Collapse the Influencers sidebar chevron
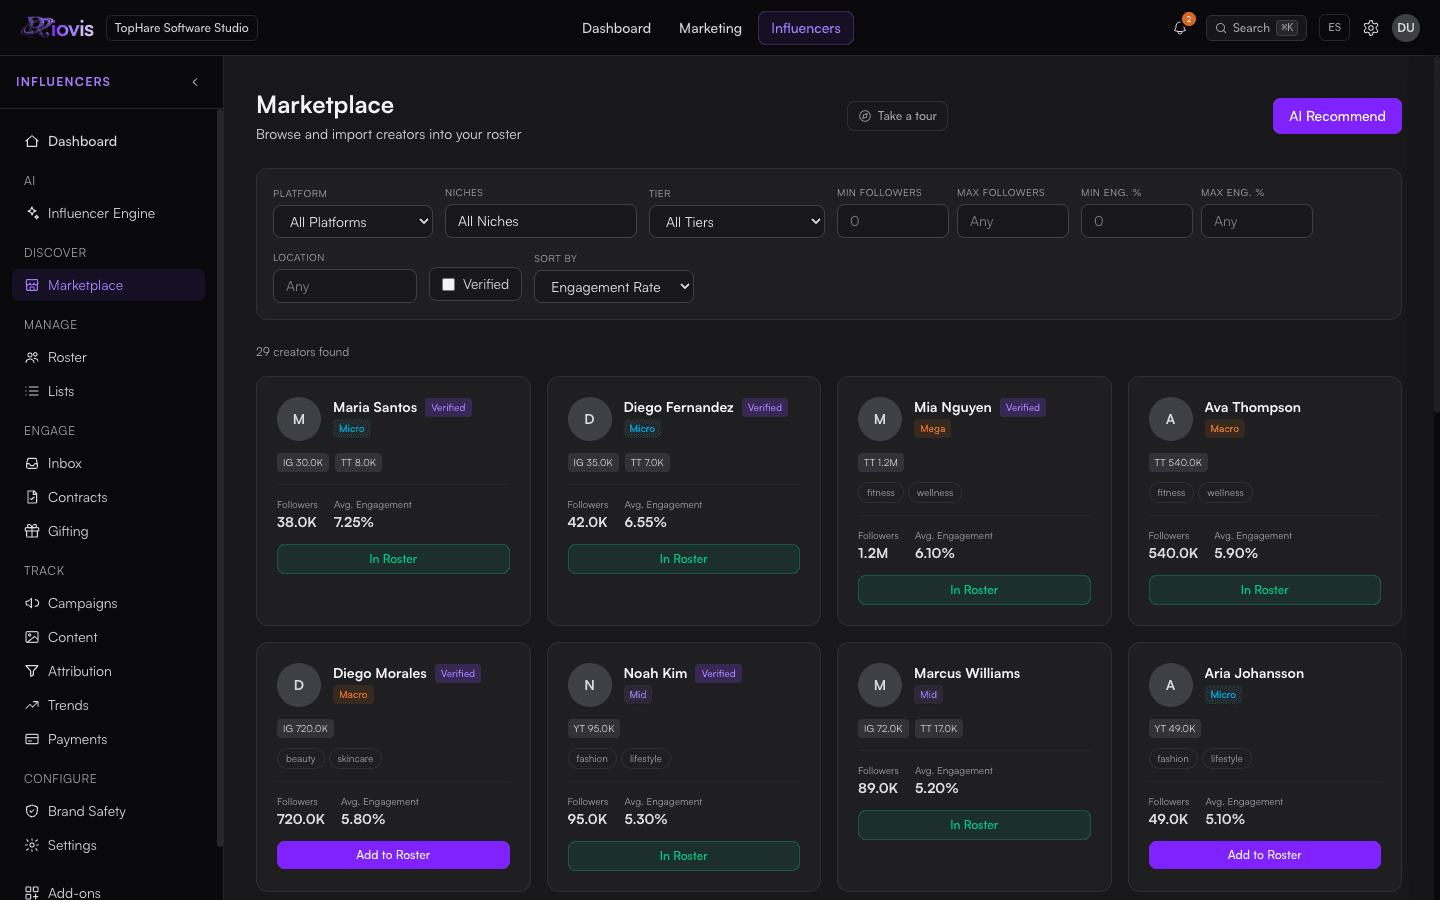 point(195,82)
